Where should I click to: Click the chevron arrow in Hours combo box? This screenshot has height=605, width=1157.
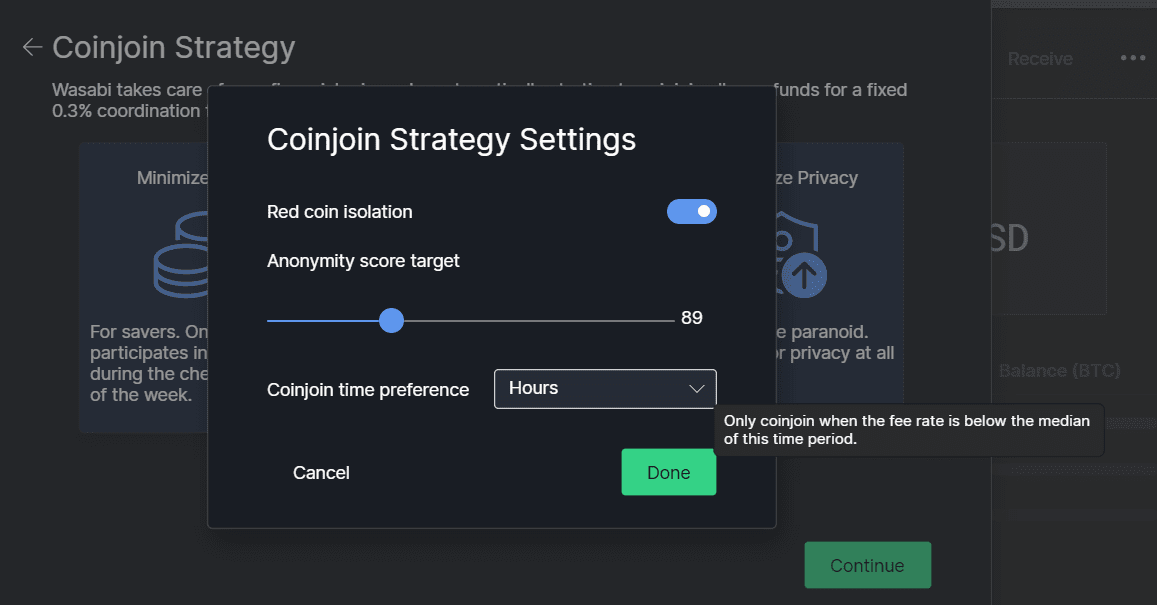697,389
